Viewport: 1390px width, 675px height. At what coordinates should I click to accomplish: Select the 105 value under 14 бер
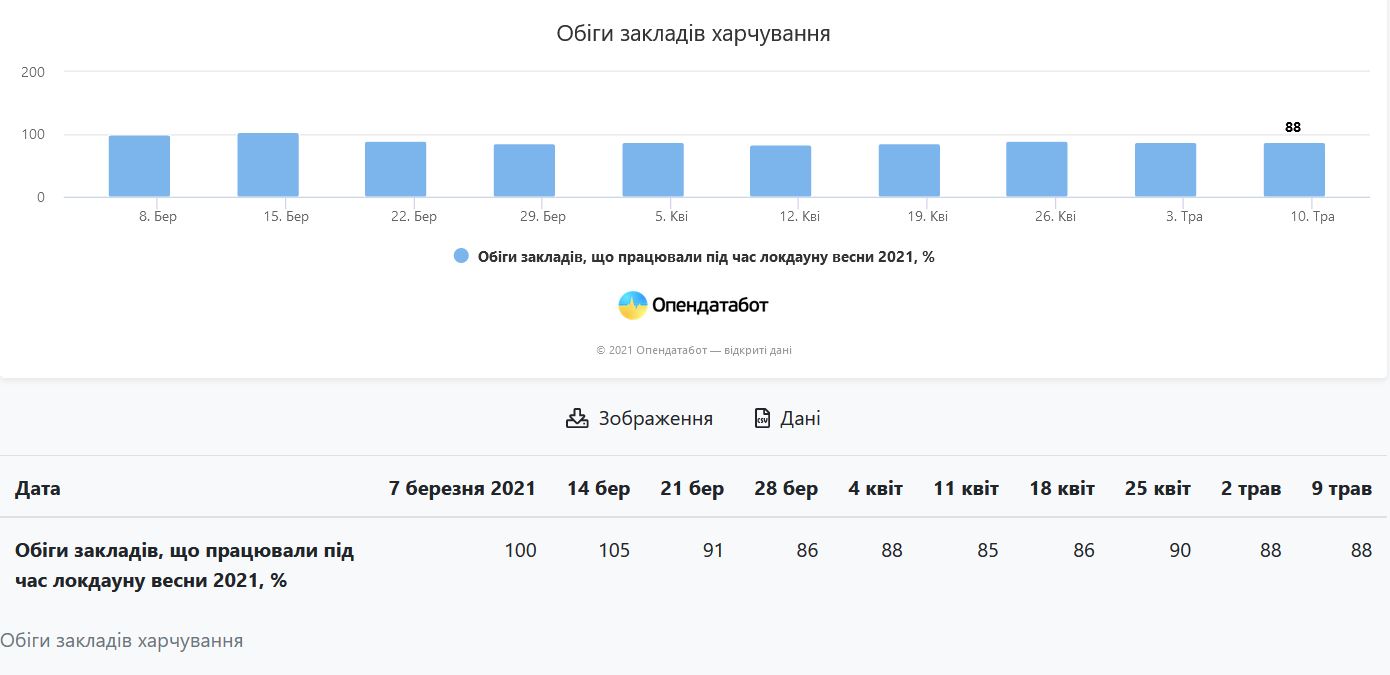(615, 550)
